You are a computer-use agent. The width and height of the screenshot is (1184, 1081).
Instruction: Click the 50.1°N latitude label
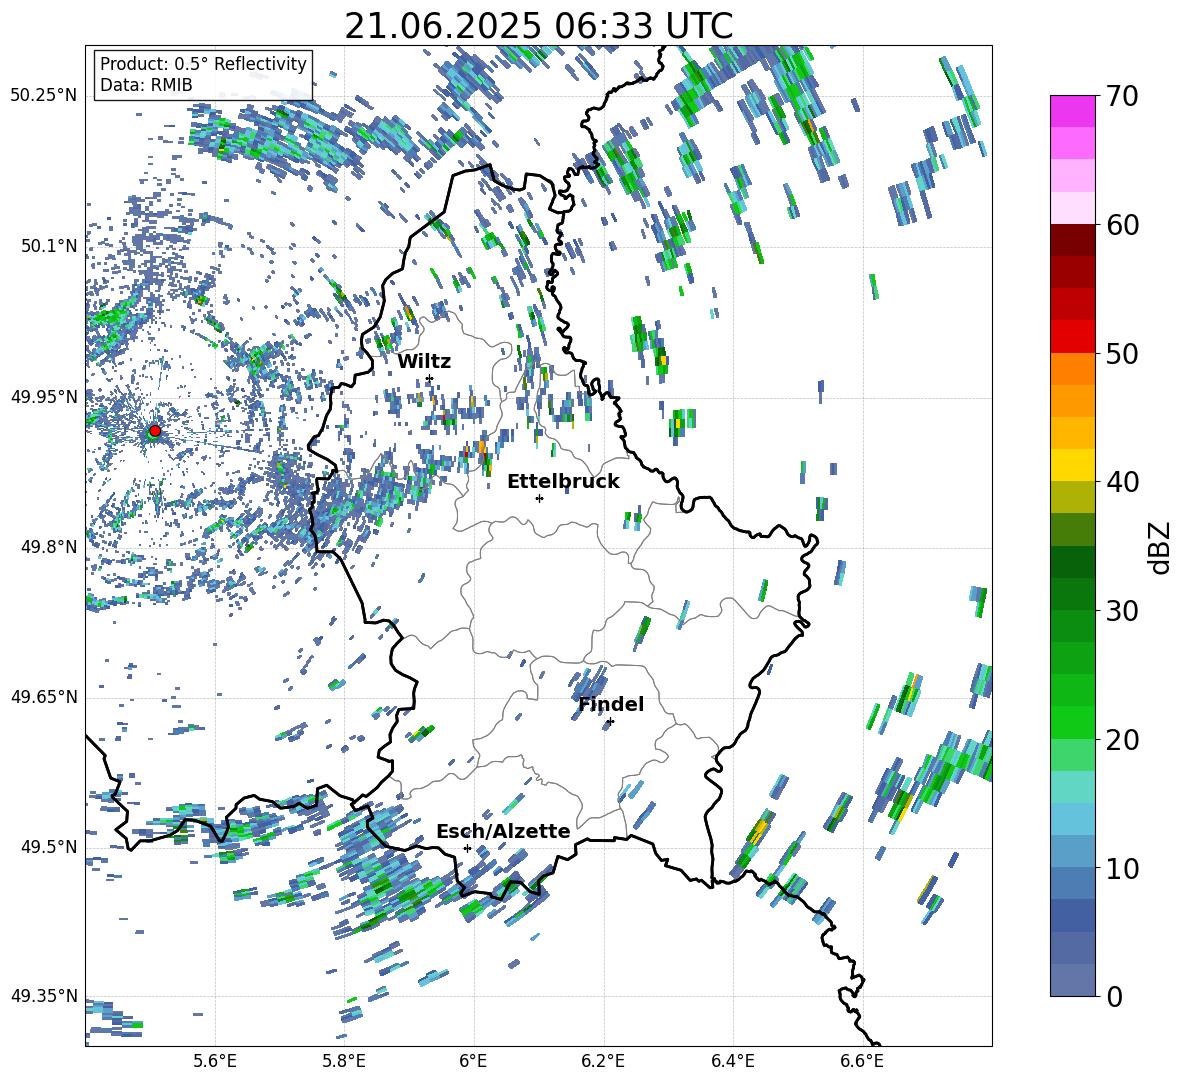point(50,246)
